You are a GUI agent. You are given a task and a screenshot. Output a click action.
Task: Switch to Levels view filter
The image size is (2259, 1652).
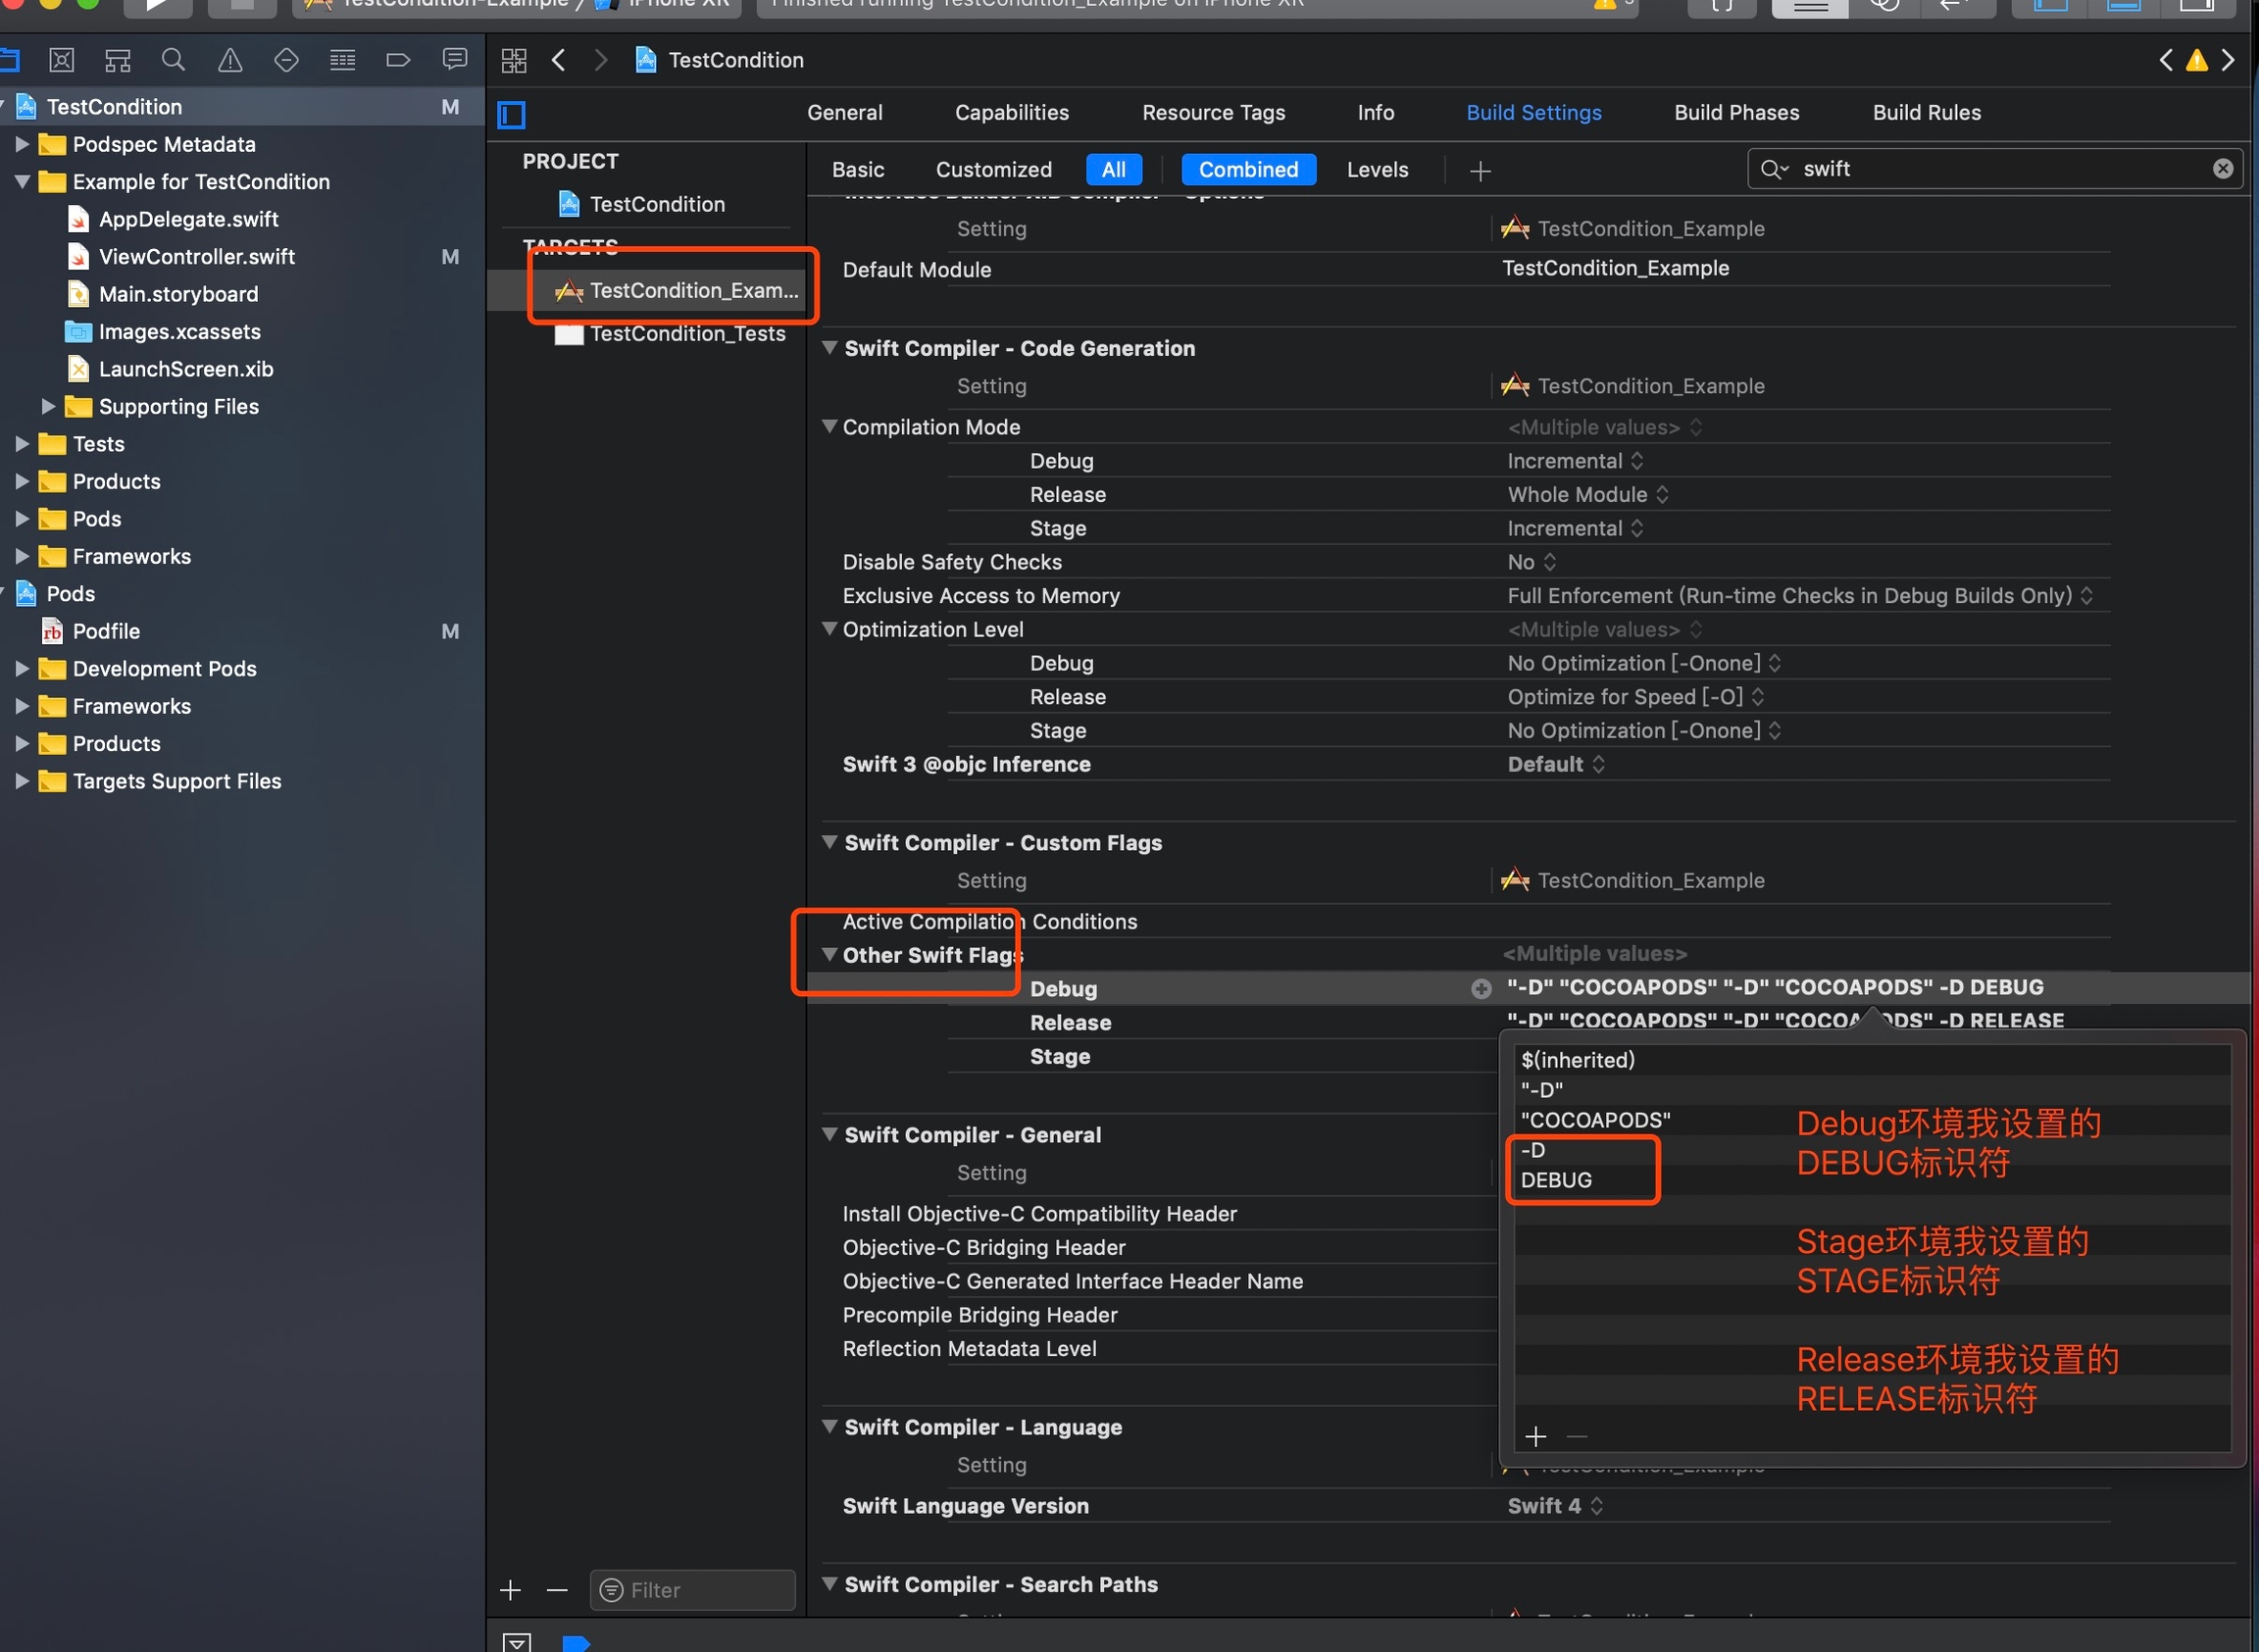coord(1376,170)
